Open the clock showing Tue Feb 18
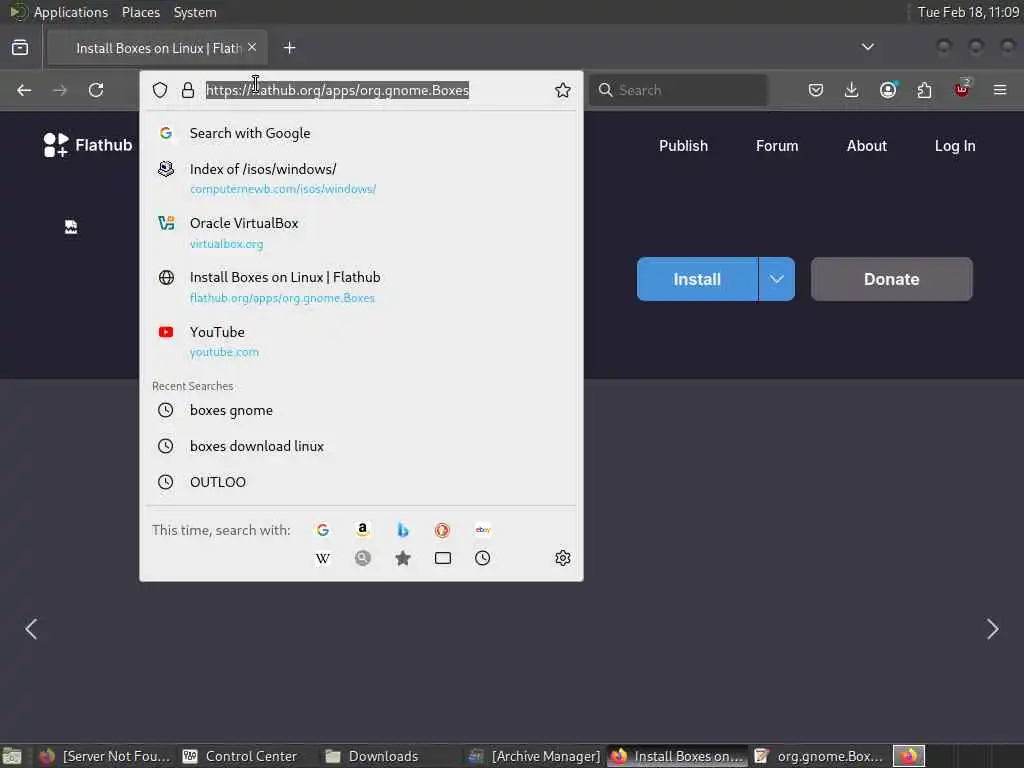This screenshot has height=768, width=1024. point(968,12)
